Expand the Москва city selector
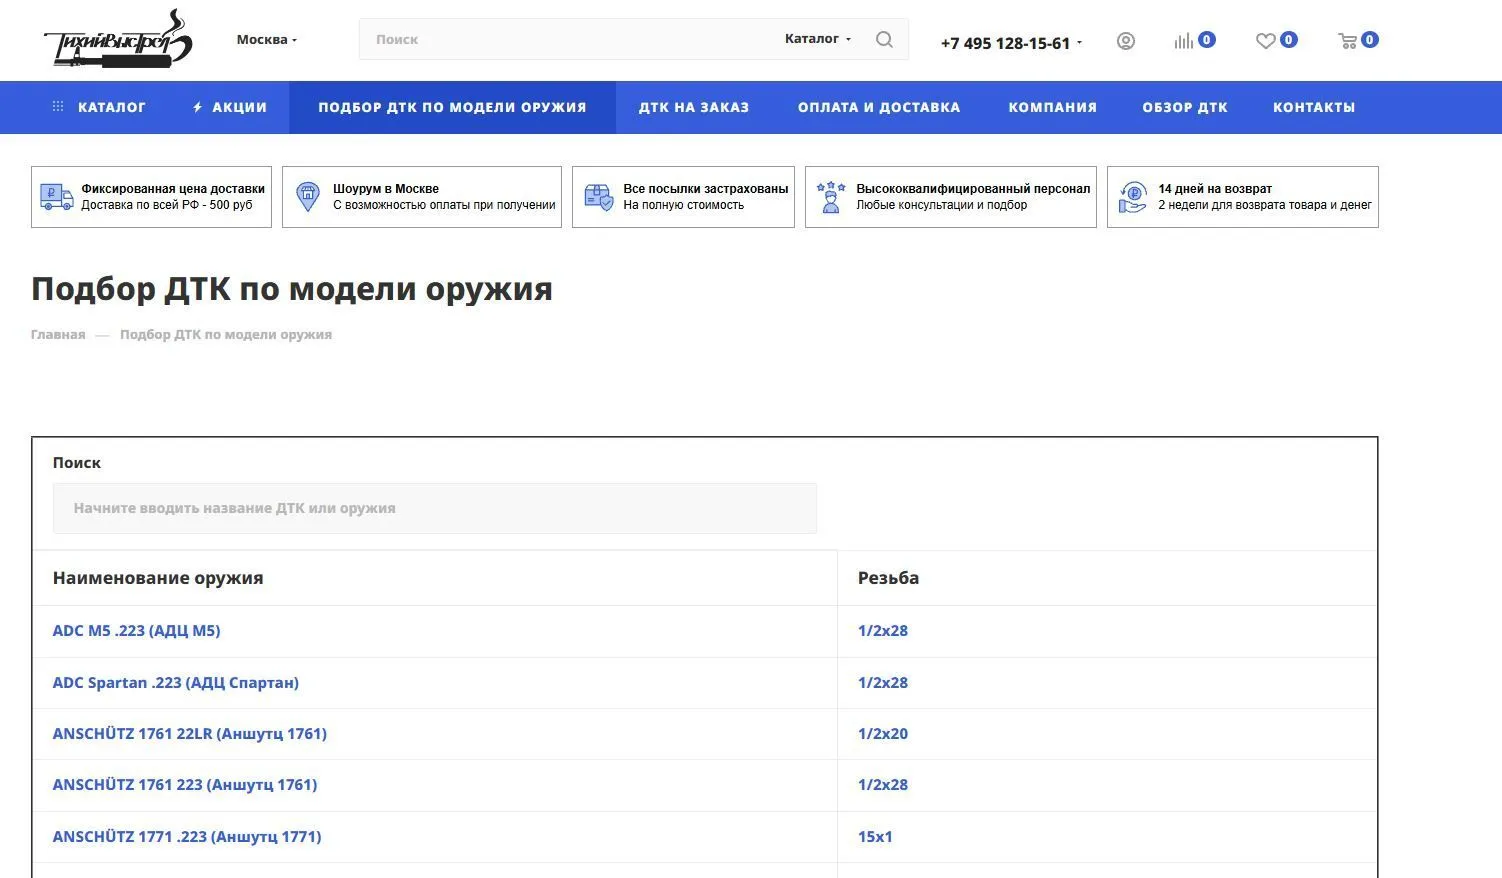 click(266, 40)
